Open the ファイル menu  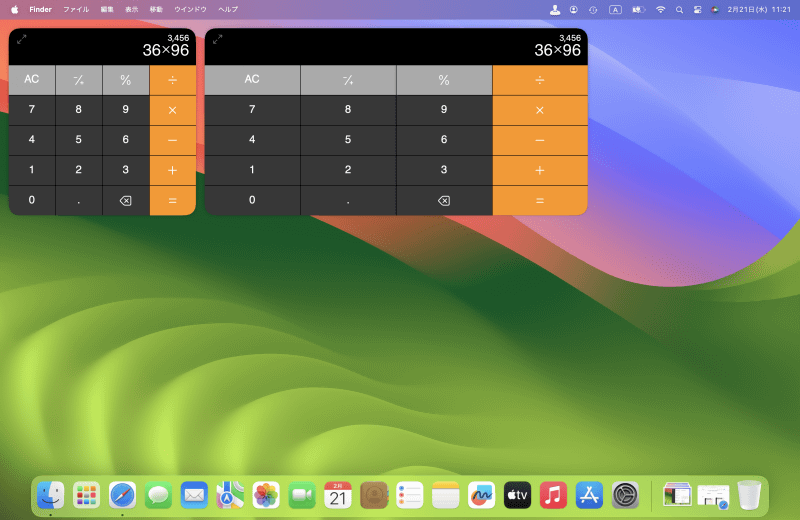pyautogui.click(x=76, y=9)
